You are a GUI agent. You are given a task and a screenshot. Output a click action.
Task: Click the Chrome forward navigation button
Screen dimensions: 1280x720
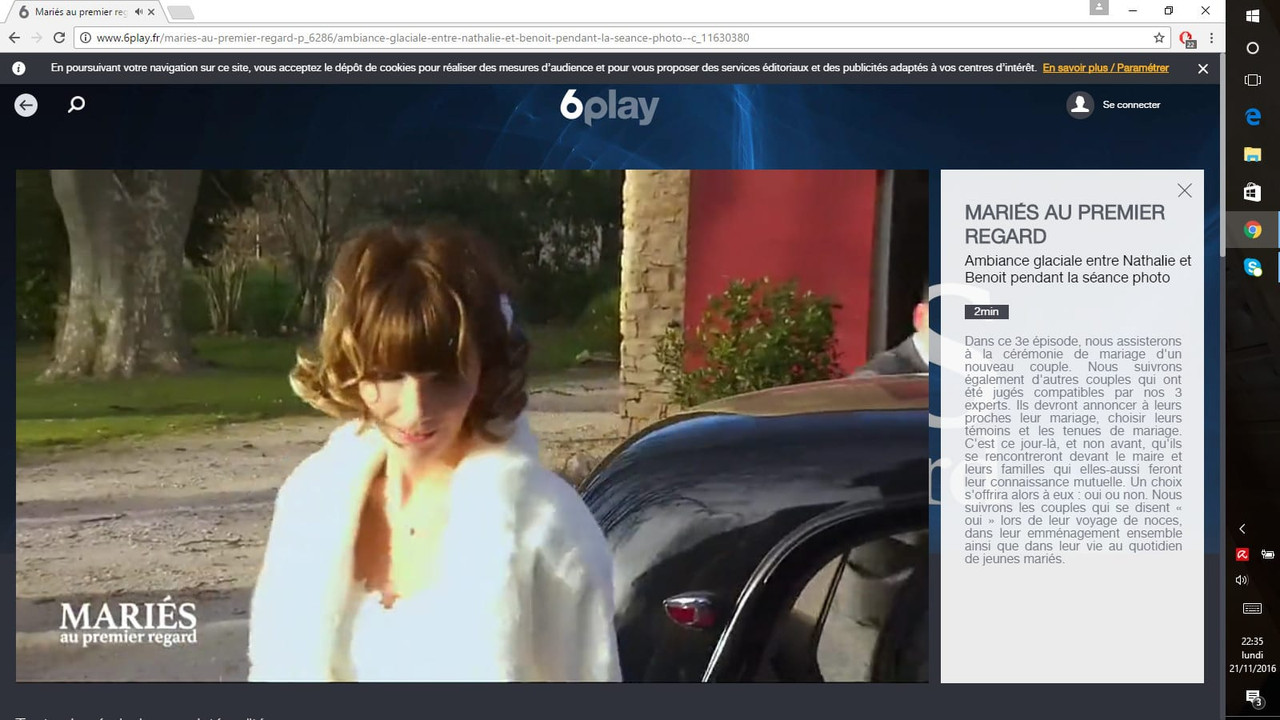[x=37, y=38]
